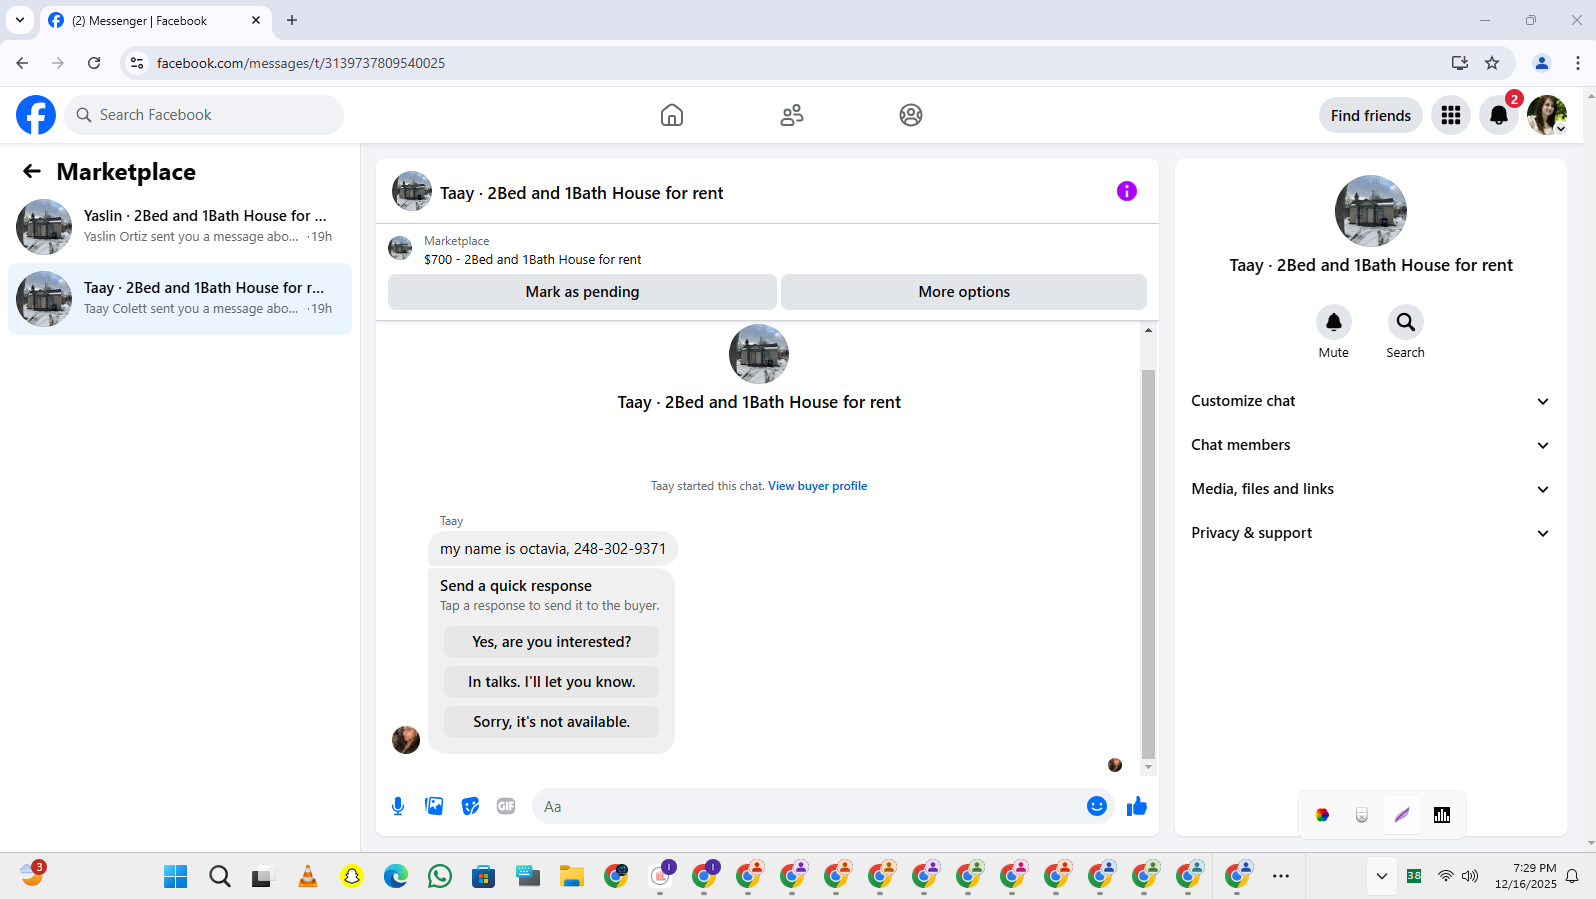Open Chrome three-dot menu
This screenshot has height=899, width=1596.
1578,63
